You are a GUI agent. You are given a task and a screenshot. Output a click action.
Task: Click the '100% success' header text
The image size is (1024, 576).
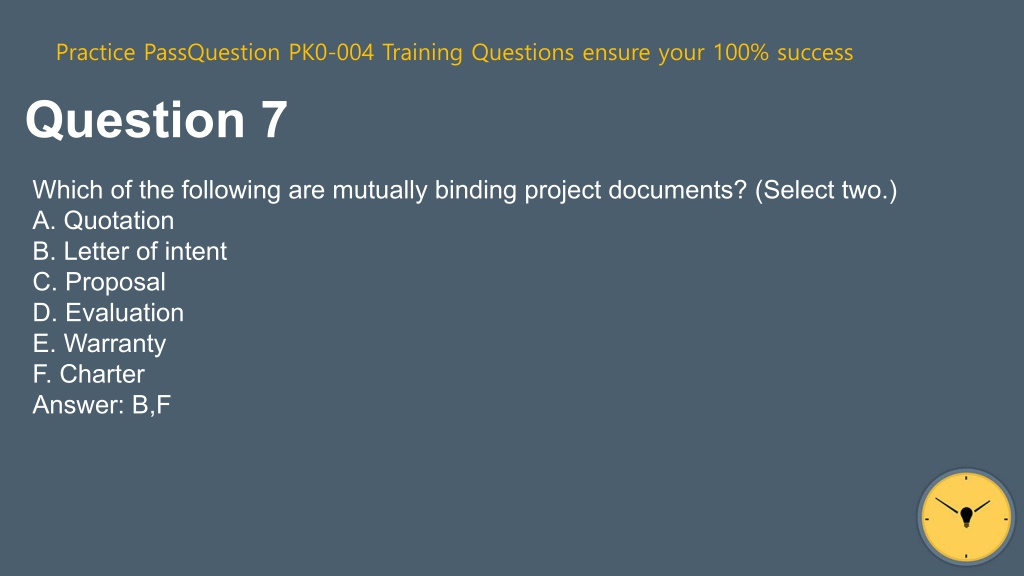click(783, 52)
